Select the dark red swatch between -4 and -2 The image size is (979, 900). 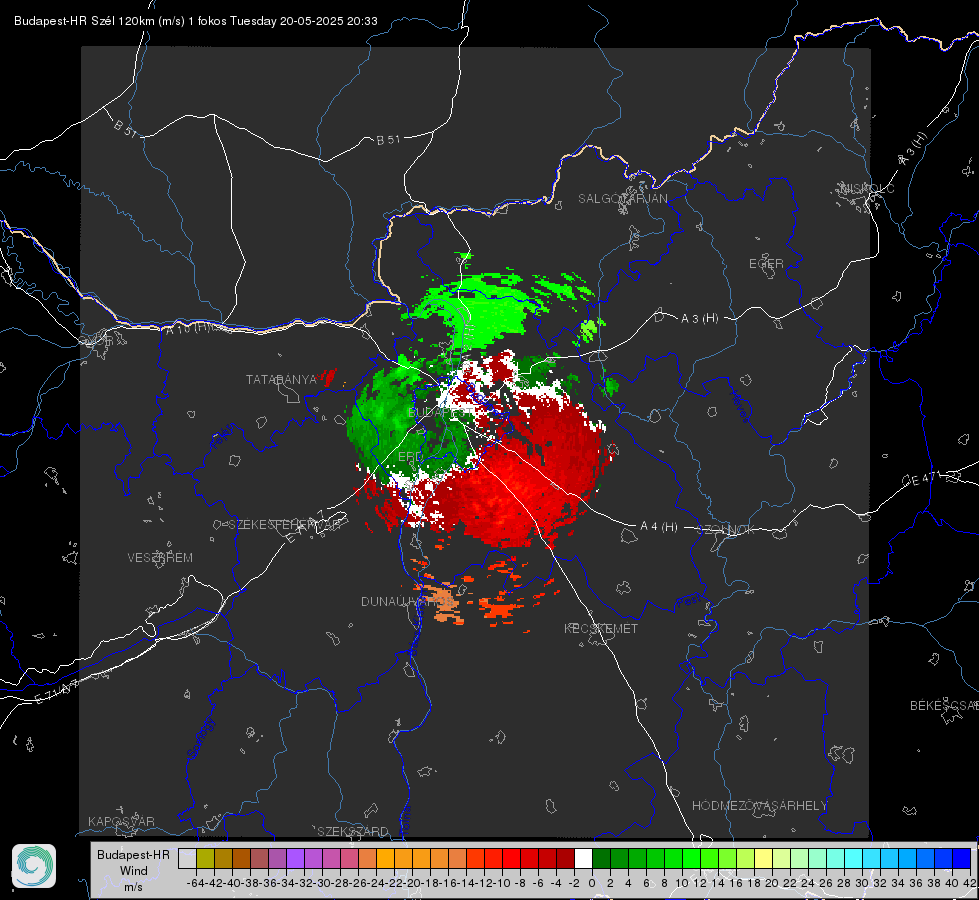click(565, 858)
